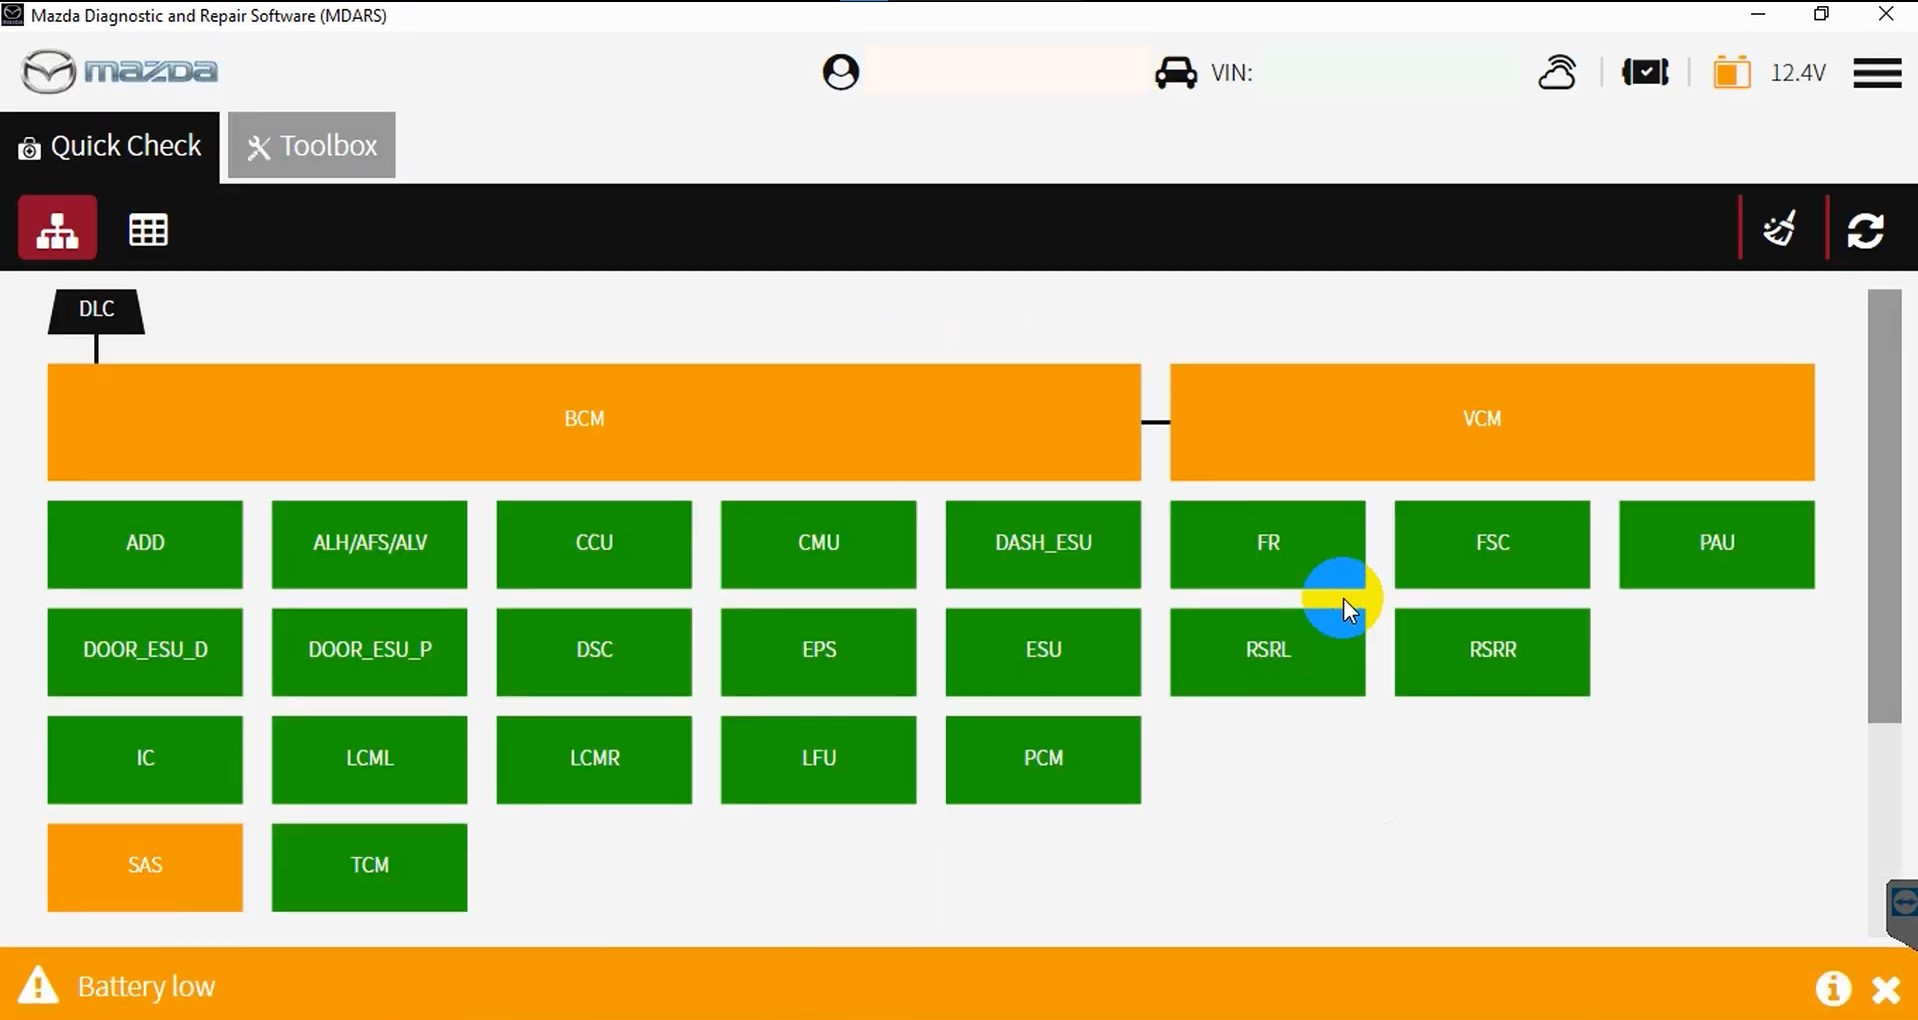
Task: Select the EPS module
Action: pos(818,652)
